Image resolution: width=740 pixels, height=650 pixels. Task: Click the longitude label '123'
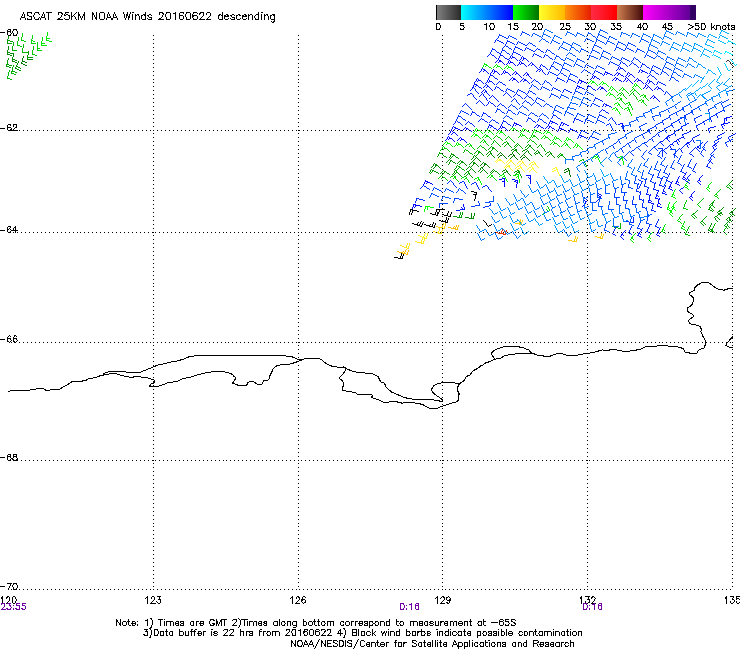tap(153, 600)
